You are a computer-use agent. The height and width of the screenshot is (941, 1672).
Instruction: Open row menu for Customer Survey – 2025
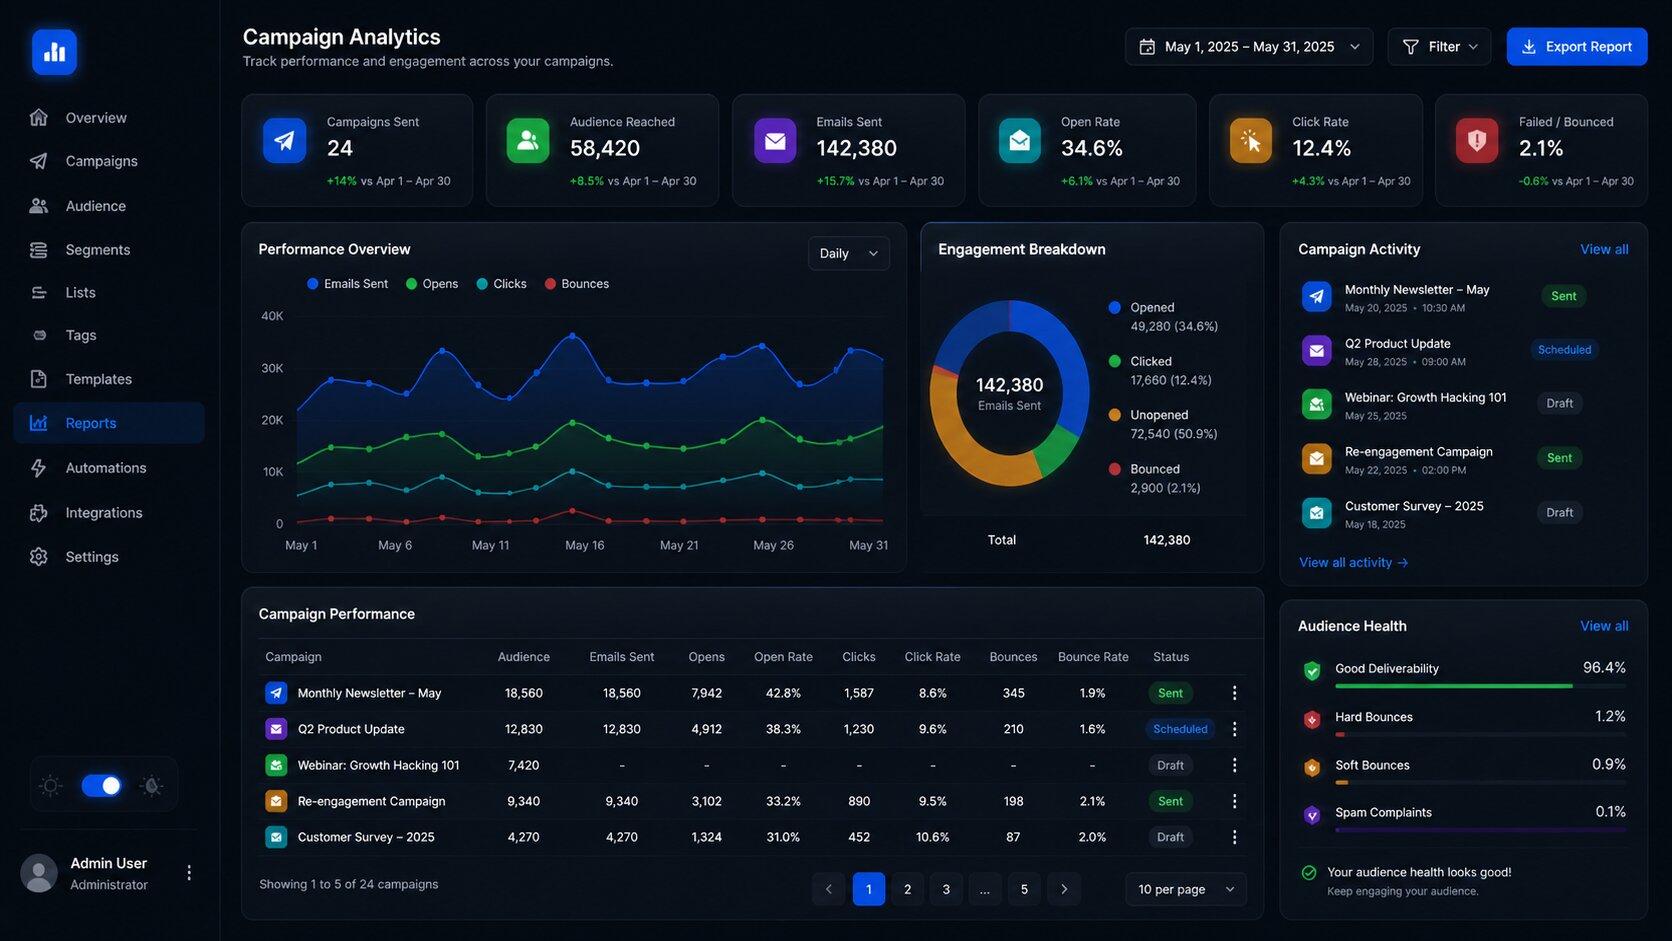coord(1234,837)
